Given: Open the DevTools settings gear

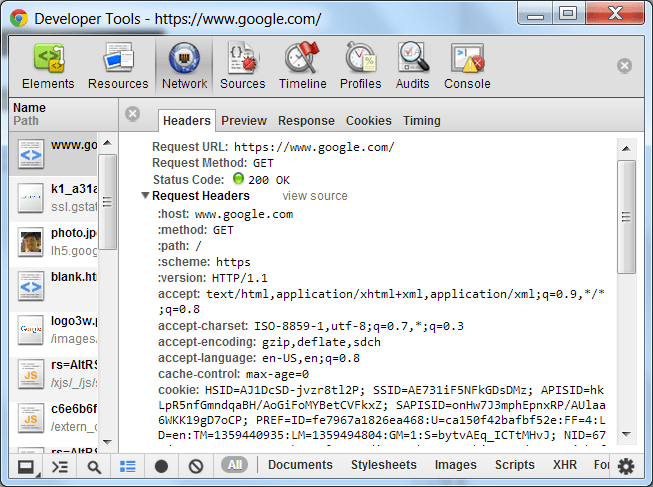Looking at the screenshot, I should 626,467.
